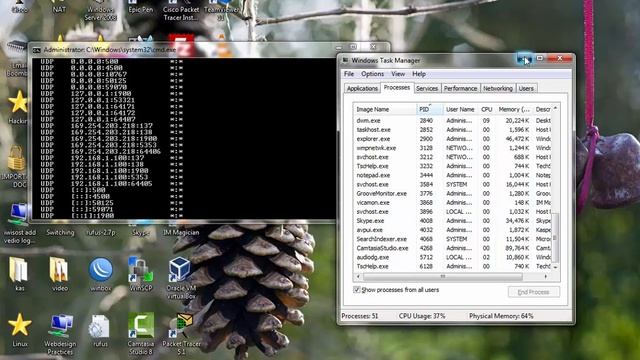Select the Skype.exe process row
The height and width of the screenshot is (360, 640).
(x=452, y=221)
